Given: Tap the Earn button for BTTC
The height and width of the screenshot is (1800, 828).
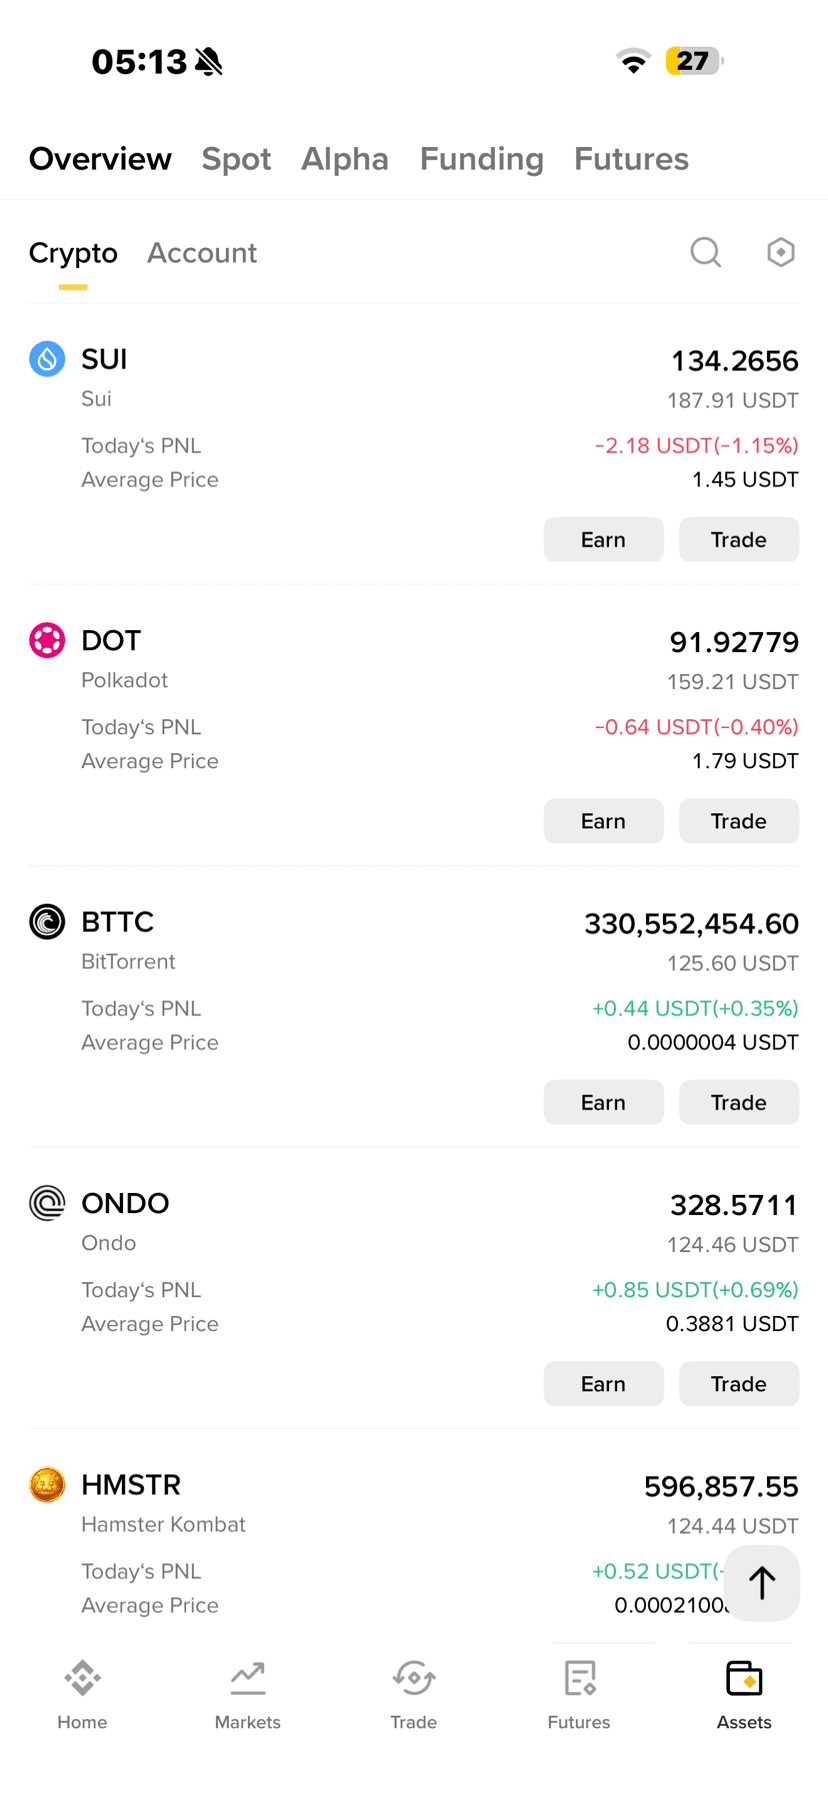Looking at the screenshot, I should pos(604,1102).
